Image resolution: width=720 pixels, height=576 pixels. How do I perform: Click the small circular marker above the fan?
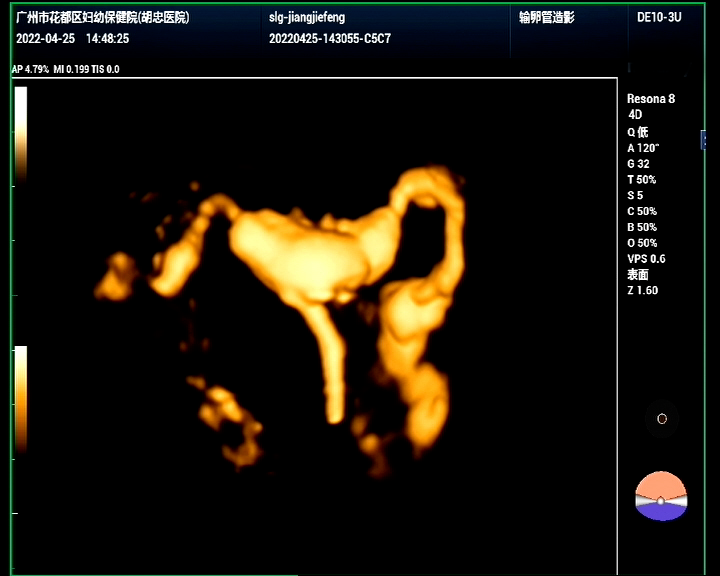662,418
